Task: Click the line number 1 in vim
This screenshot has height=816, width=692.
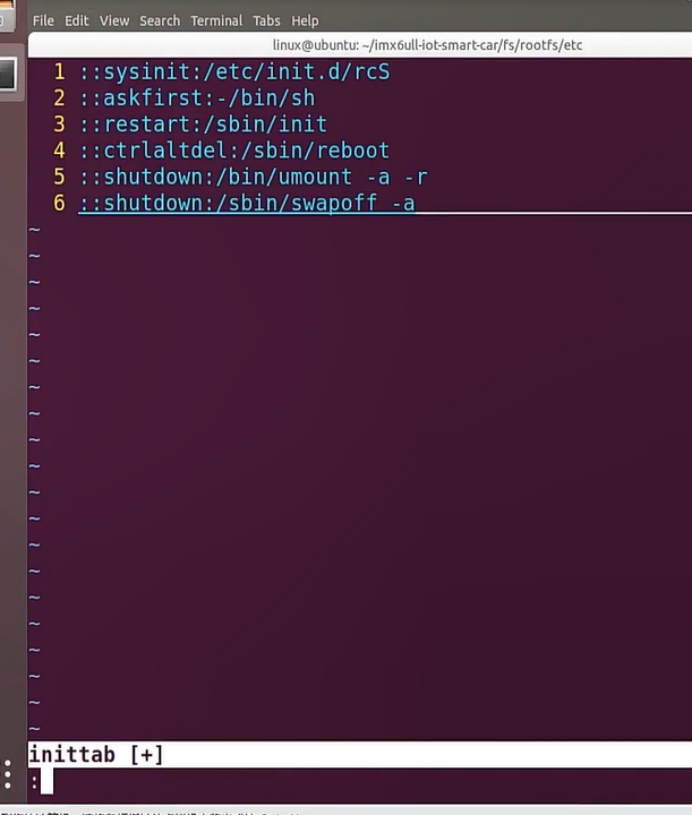Action: point(57,72)
